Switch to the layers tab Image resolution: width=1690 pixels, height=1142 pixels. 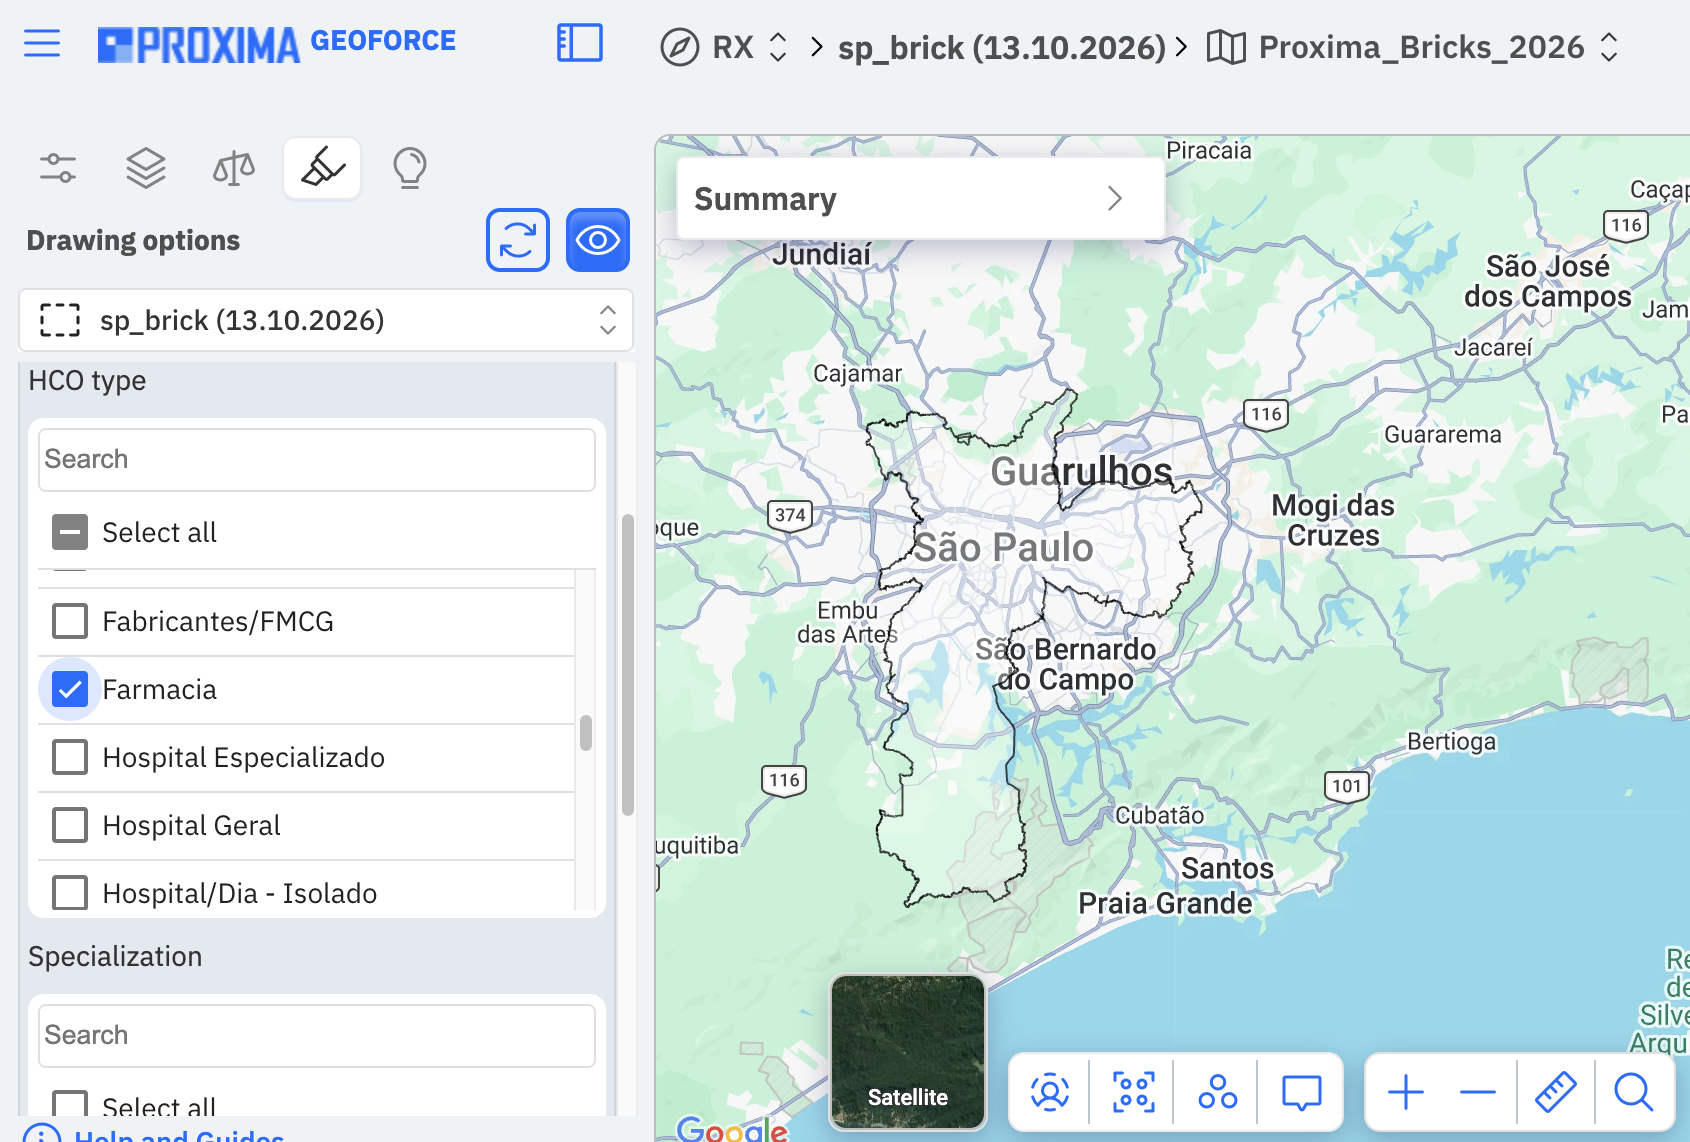pos(146,168)
